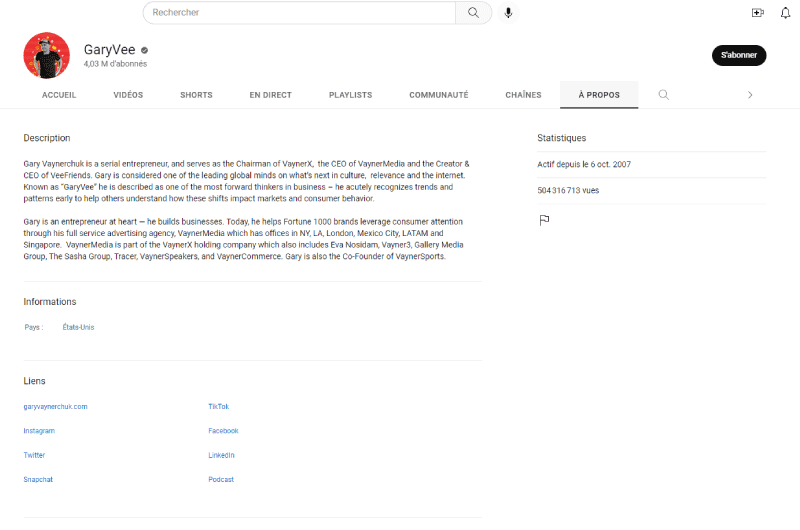
Task: Click the Actif depuis le 6 oct. 2007 text
Action: click(584, 164)
